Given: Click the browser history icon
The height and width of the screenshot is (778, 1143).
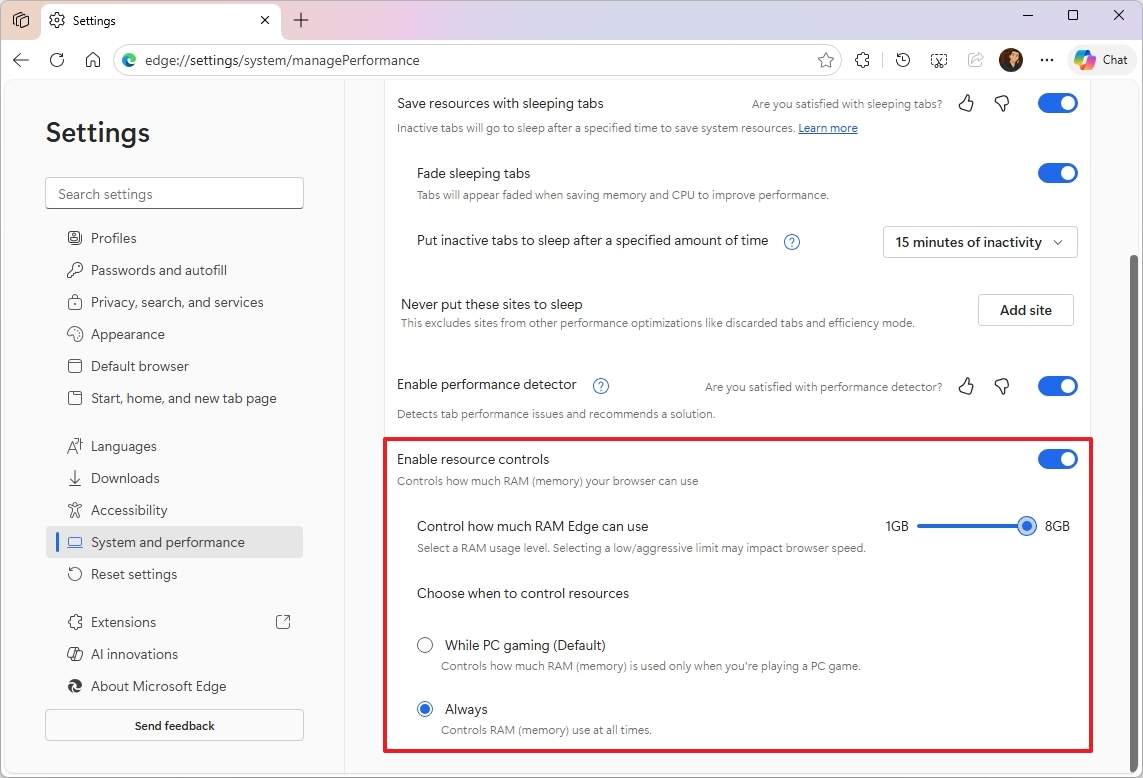Looking at the screenshot, I should point(902,59).
